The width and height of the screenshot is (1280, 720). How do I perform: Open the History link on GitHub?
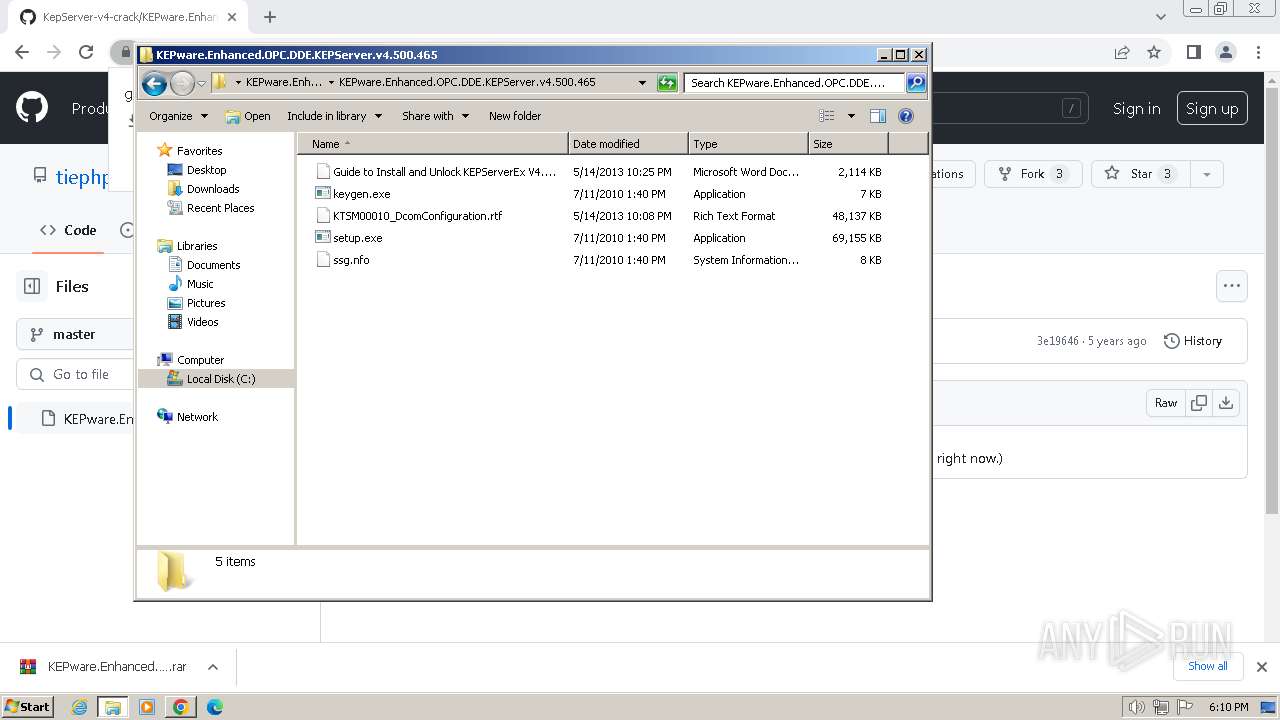click(x=1193, y=341)
